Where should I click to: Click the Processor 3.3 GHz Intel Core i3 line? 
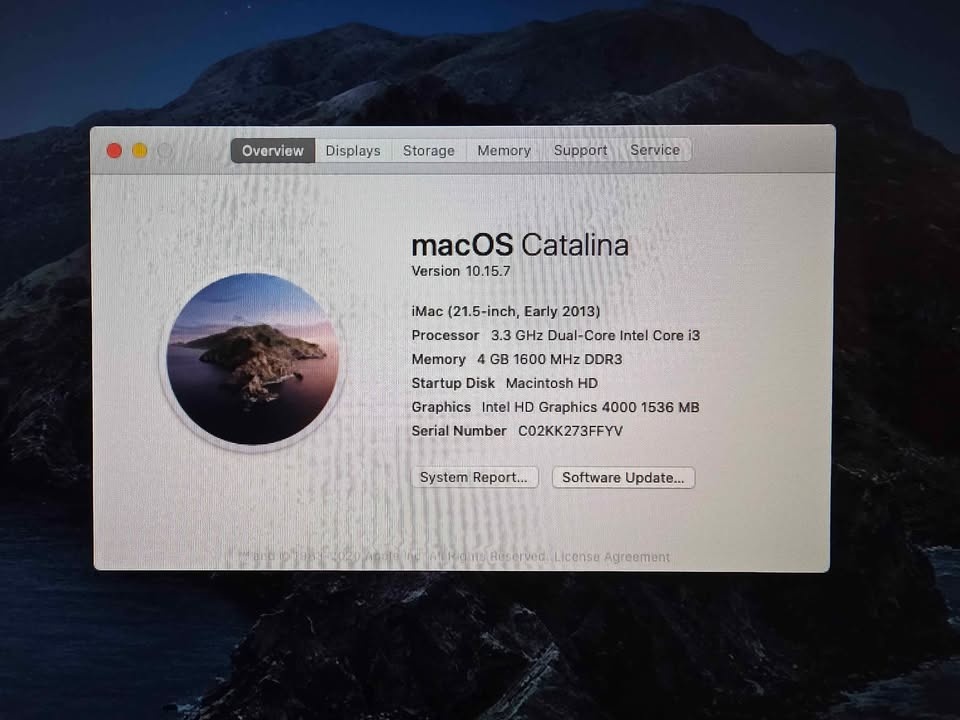[556, 335]
